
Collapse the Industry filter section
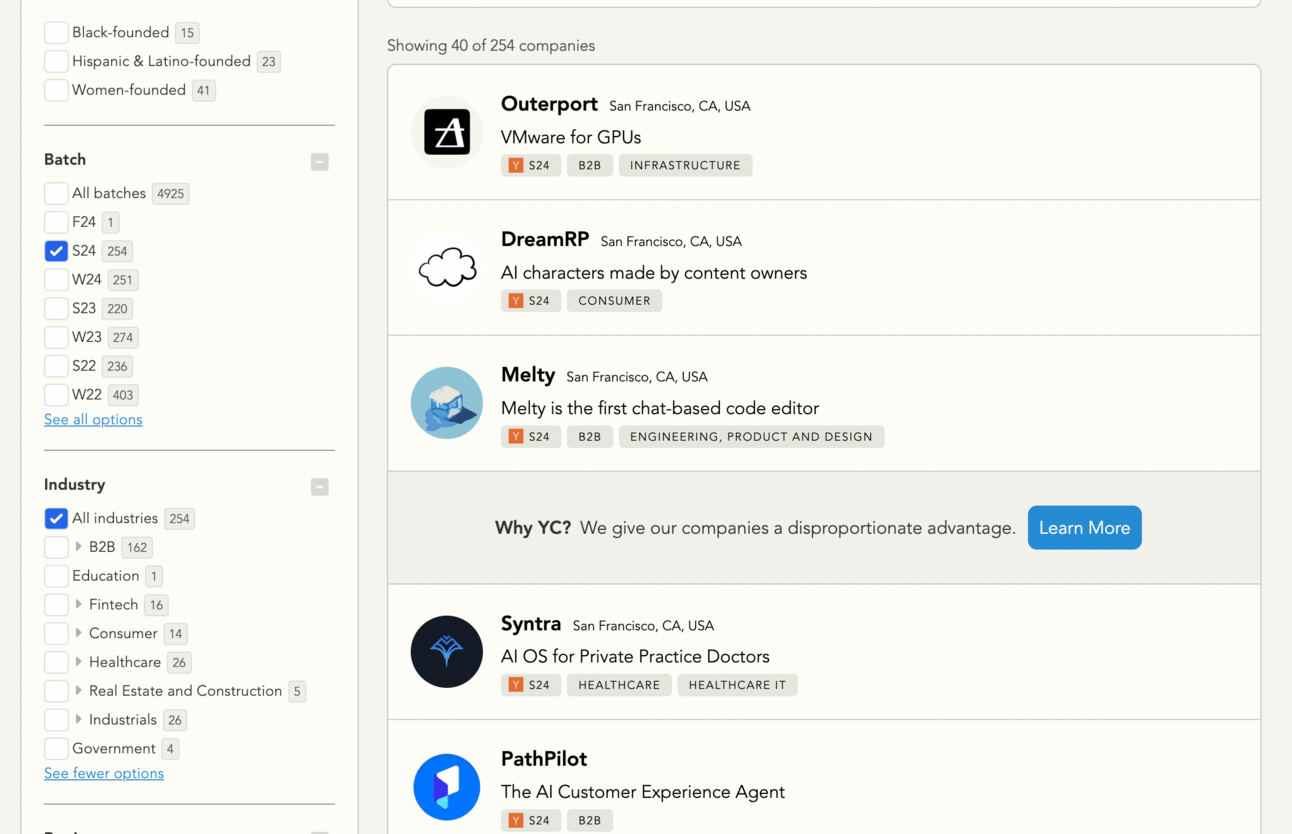(x=320, y=487)
